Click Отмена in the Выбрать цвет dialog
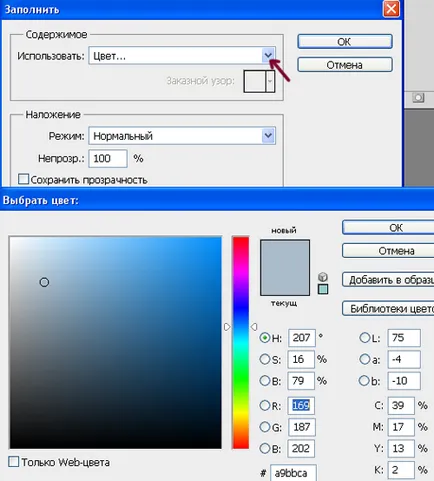The width and height of the screenshot is (434, 481). point(388,251)
